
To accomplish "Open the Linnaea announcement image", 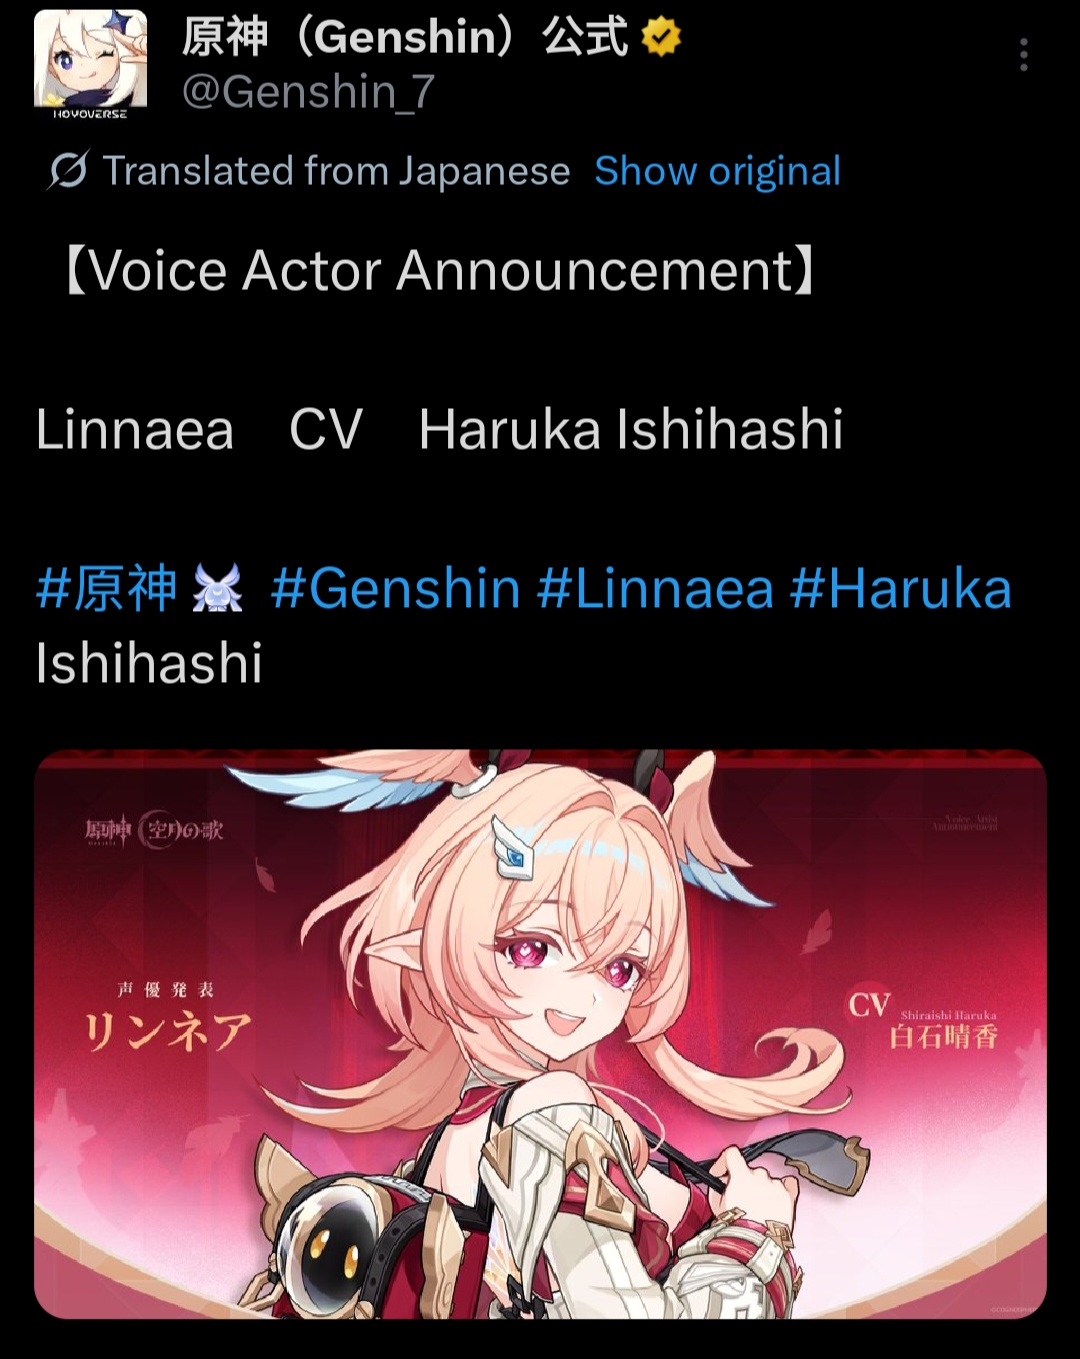I will [x=540, y=1034].
